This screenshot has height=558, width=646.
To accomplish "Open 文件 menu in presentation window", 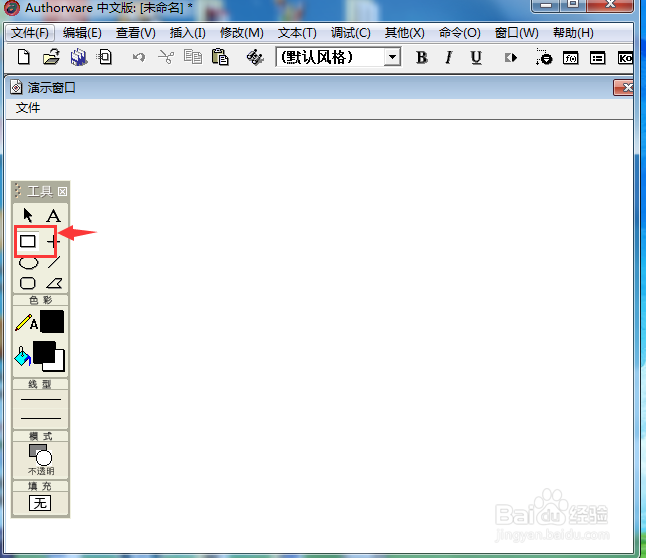I will click(28, 108).
